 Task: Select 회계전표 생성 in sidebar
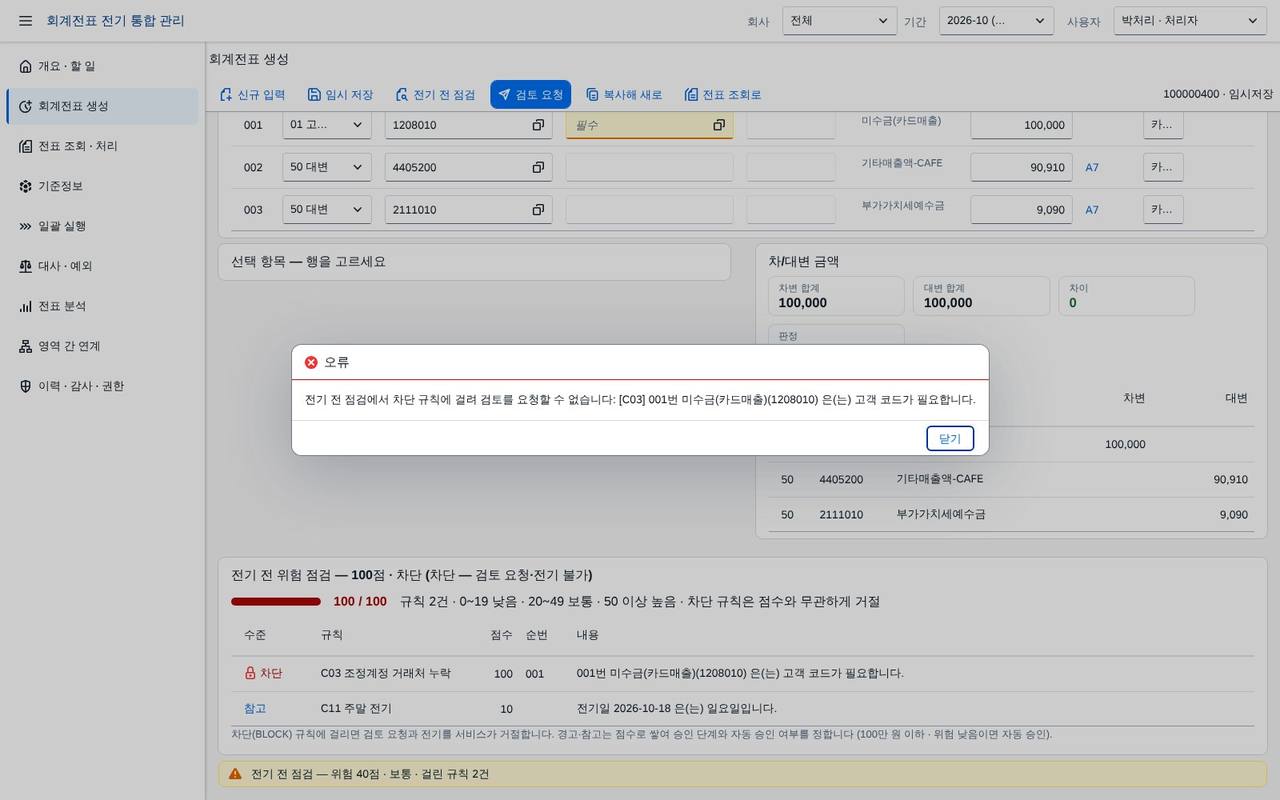[x=102, y=106]
